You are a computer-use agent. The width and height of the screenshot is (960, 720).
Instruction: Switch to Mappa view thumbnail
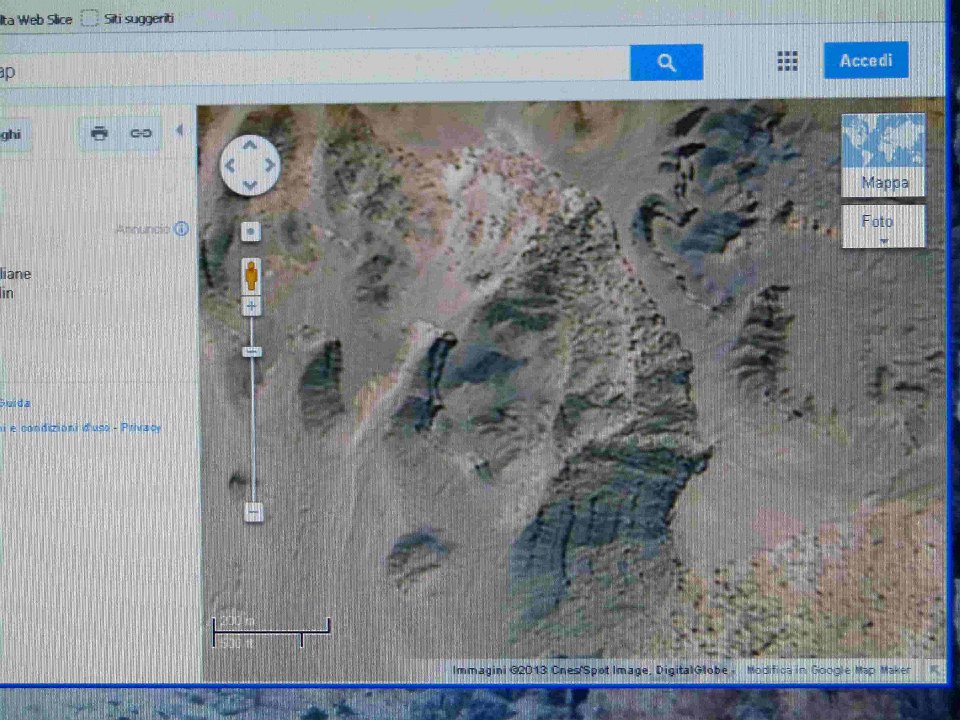[883, 155]
